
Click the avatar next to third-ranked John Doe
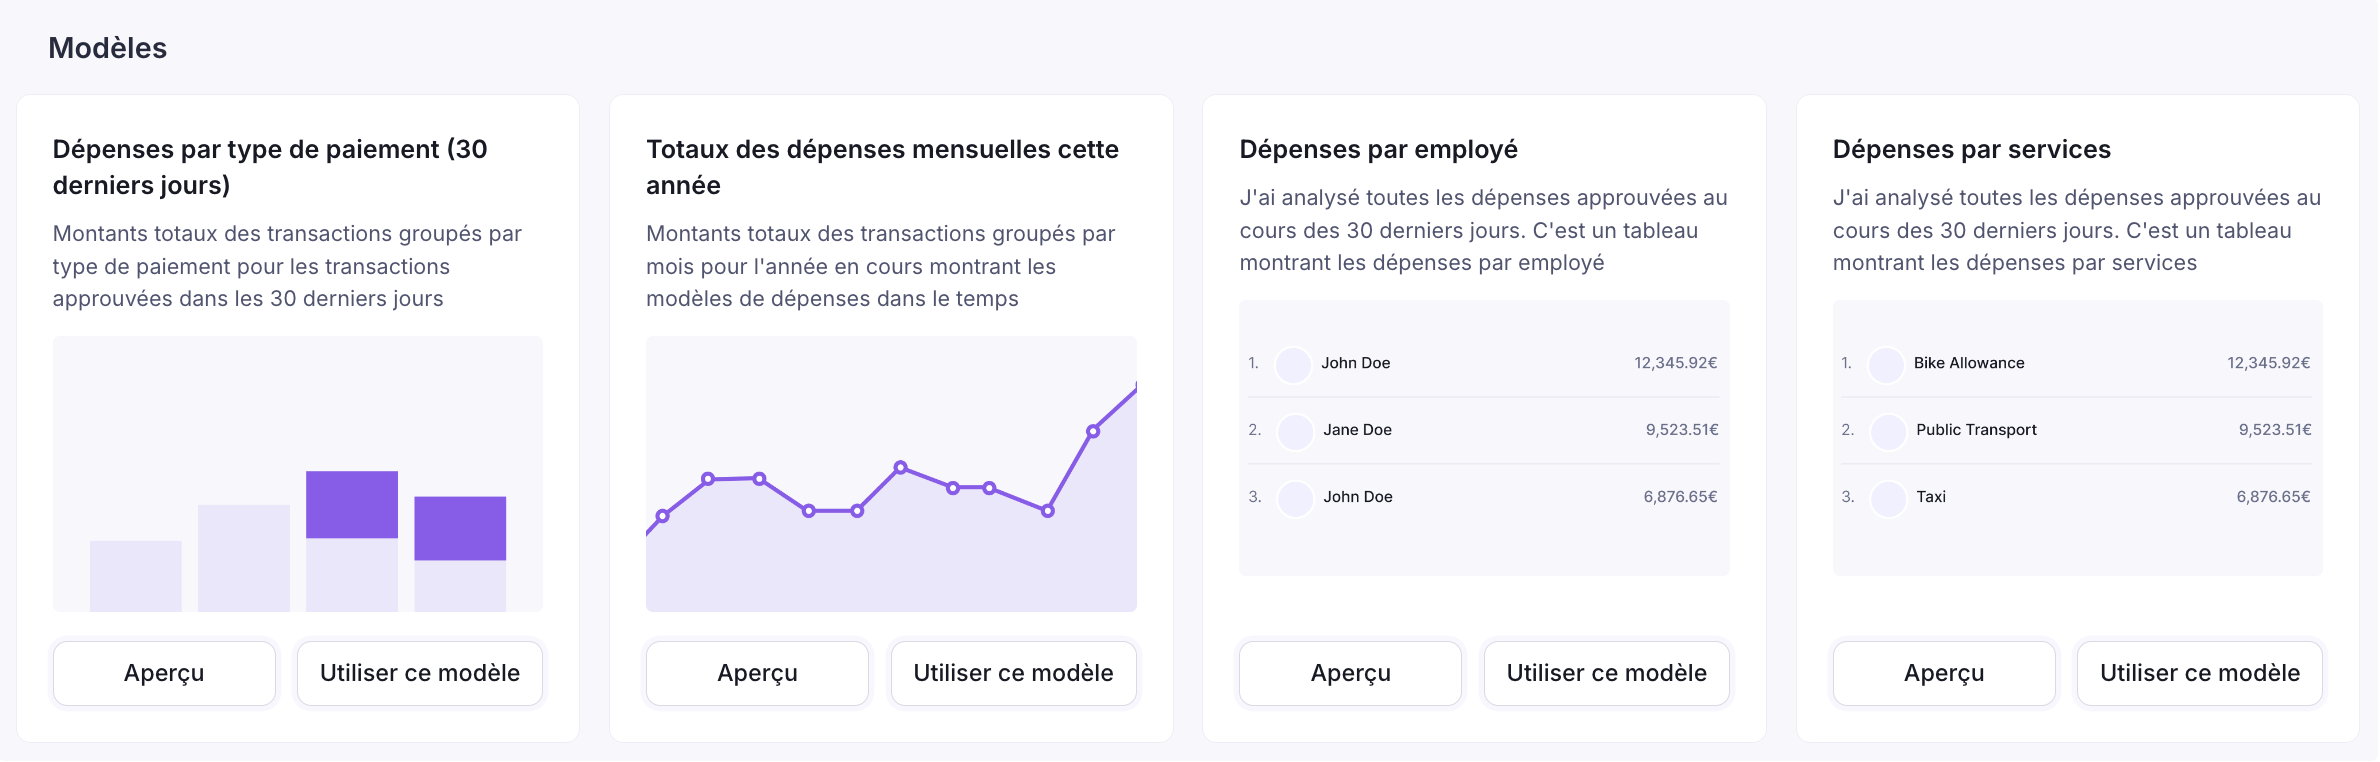(1295, 498)
